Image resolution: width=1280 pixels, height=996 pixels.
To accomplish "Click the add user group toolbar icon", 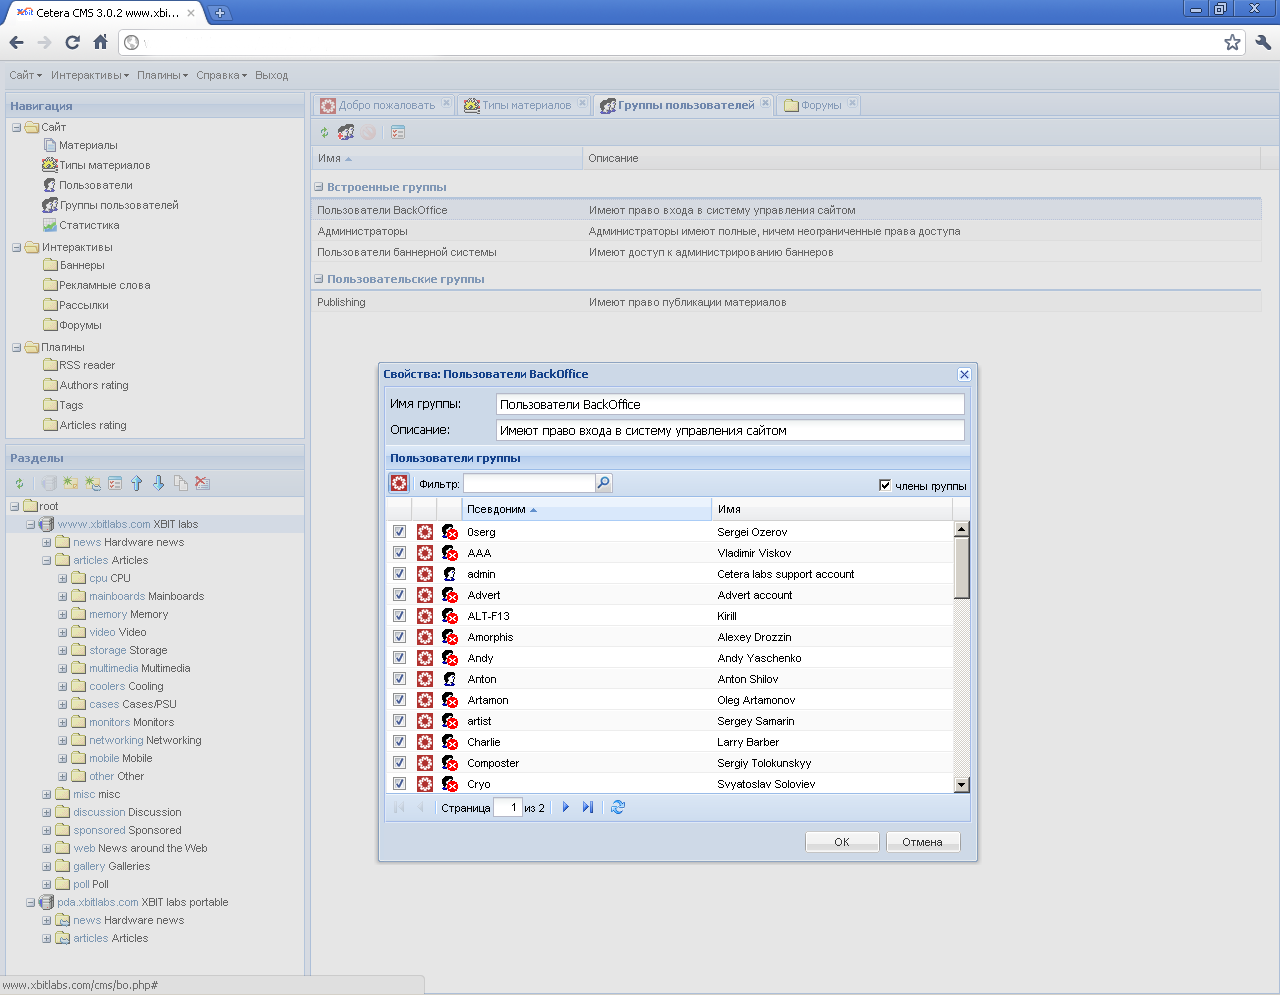I will click(346, 132).
